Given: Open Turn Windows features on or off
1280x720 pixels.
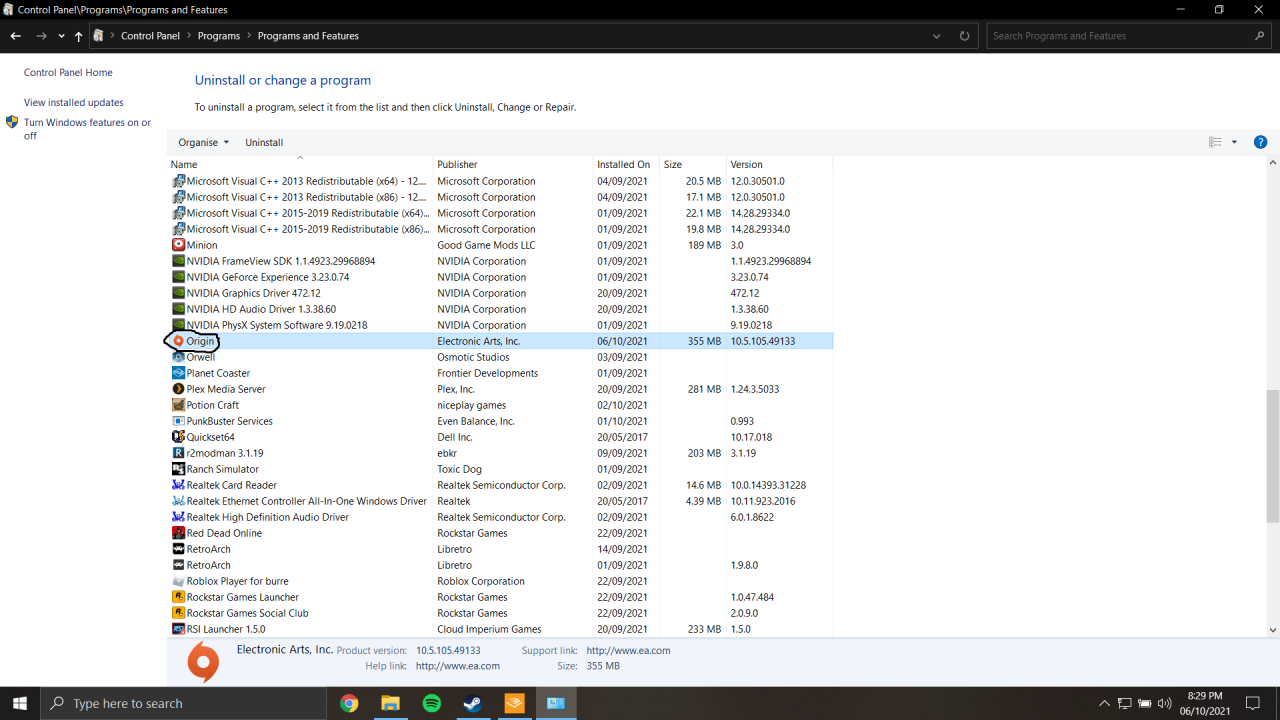Looking at the screenshot, I should click(x=87, y=129).
